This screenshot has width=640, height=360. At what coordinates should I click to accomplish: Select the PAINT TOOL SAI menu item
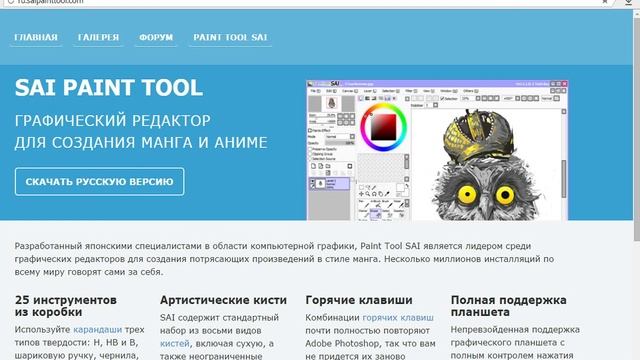230,38
